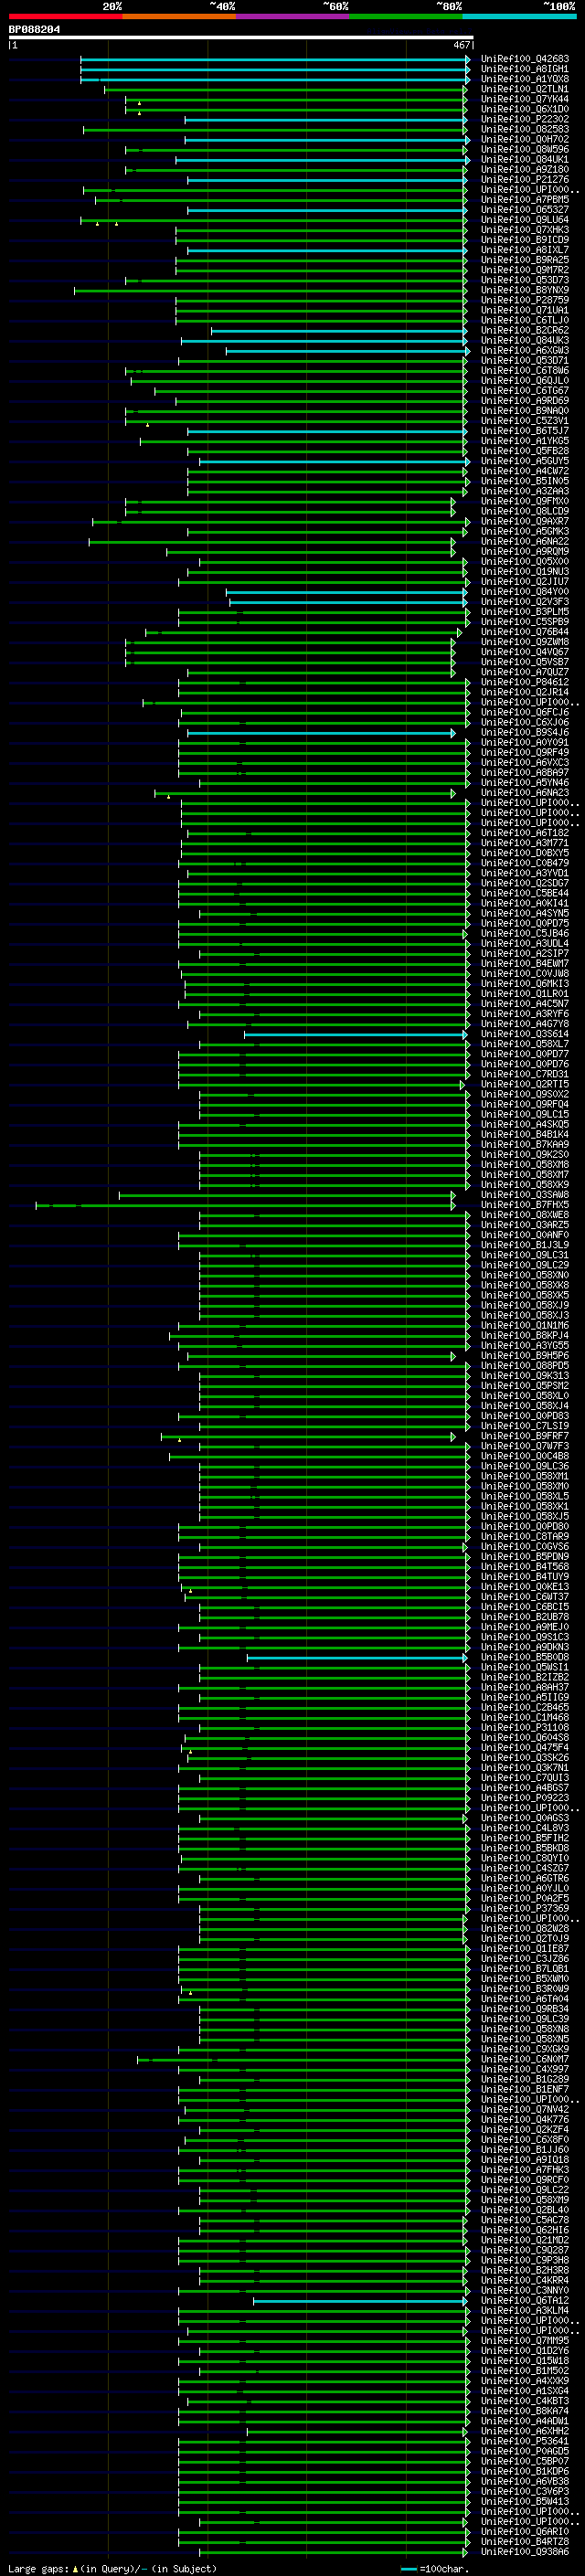585x2576 pixels.
Task: Open hit UniRef100_Q42683
Action: (x=525, y=59)
